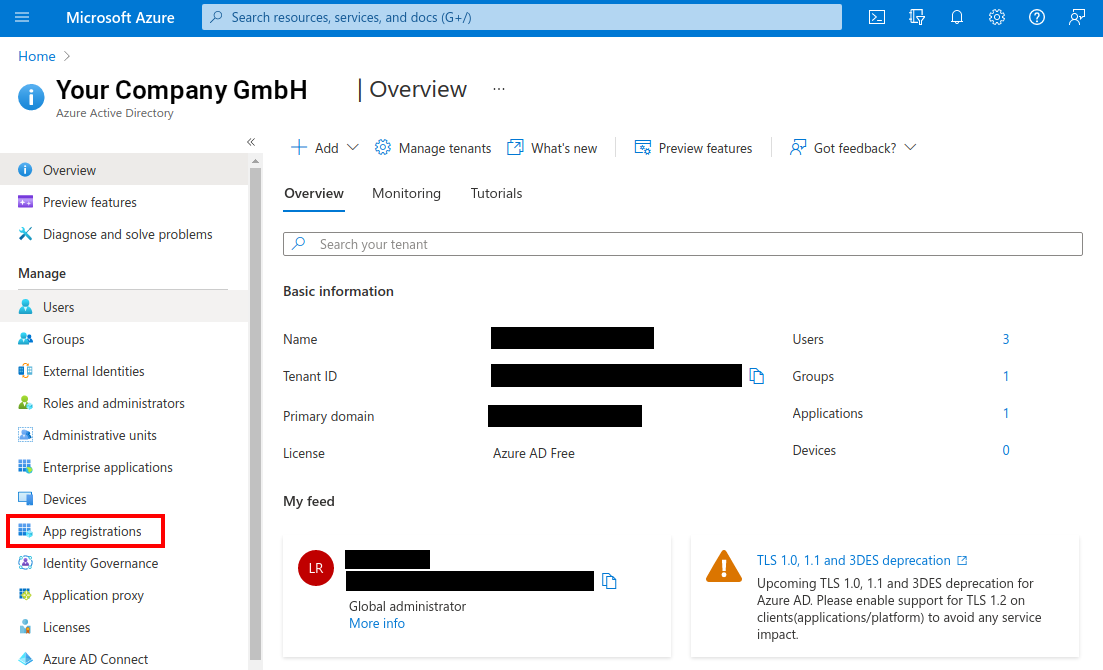Click the External Identities icon
Viewport: 1103px width, 670px height.
tap(25, 371)
